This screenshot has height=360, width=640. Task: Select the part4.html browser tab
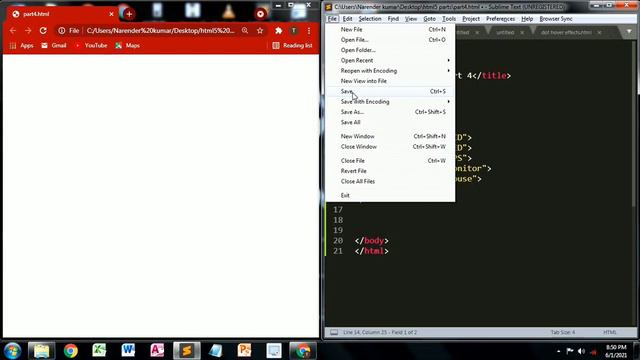point(61,14)
